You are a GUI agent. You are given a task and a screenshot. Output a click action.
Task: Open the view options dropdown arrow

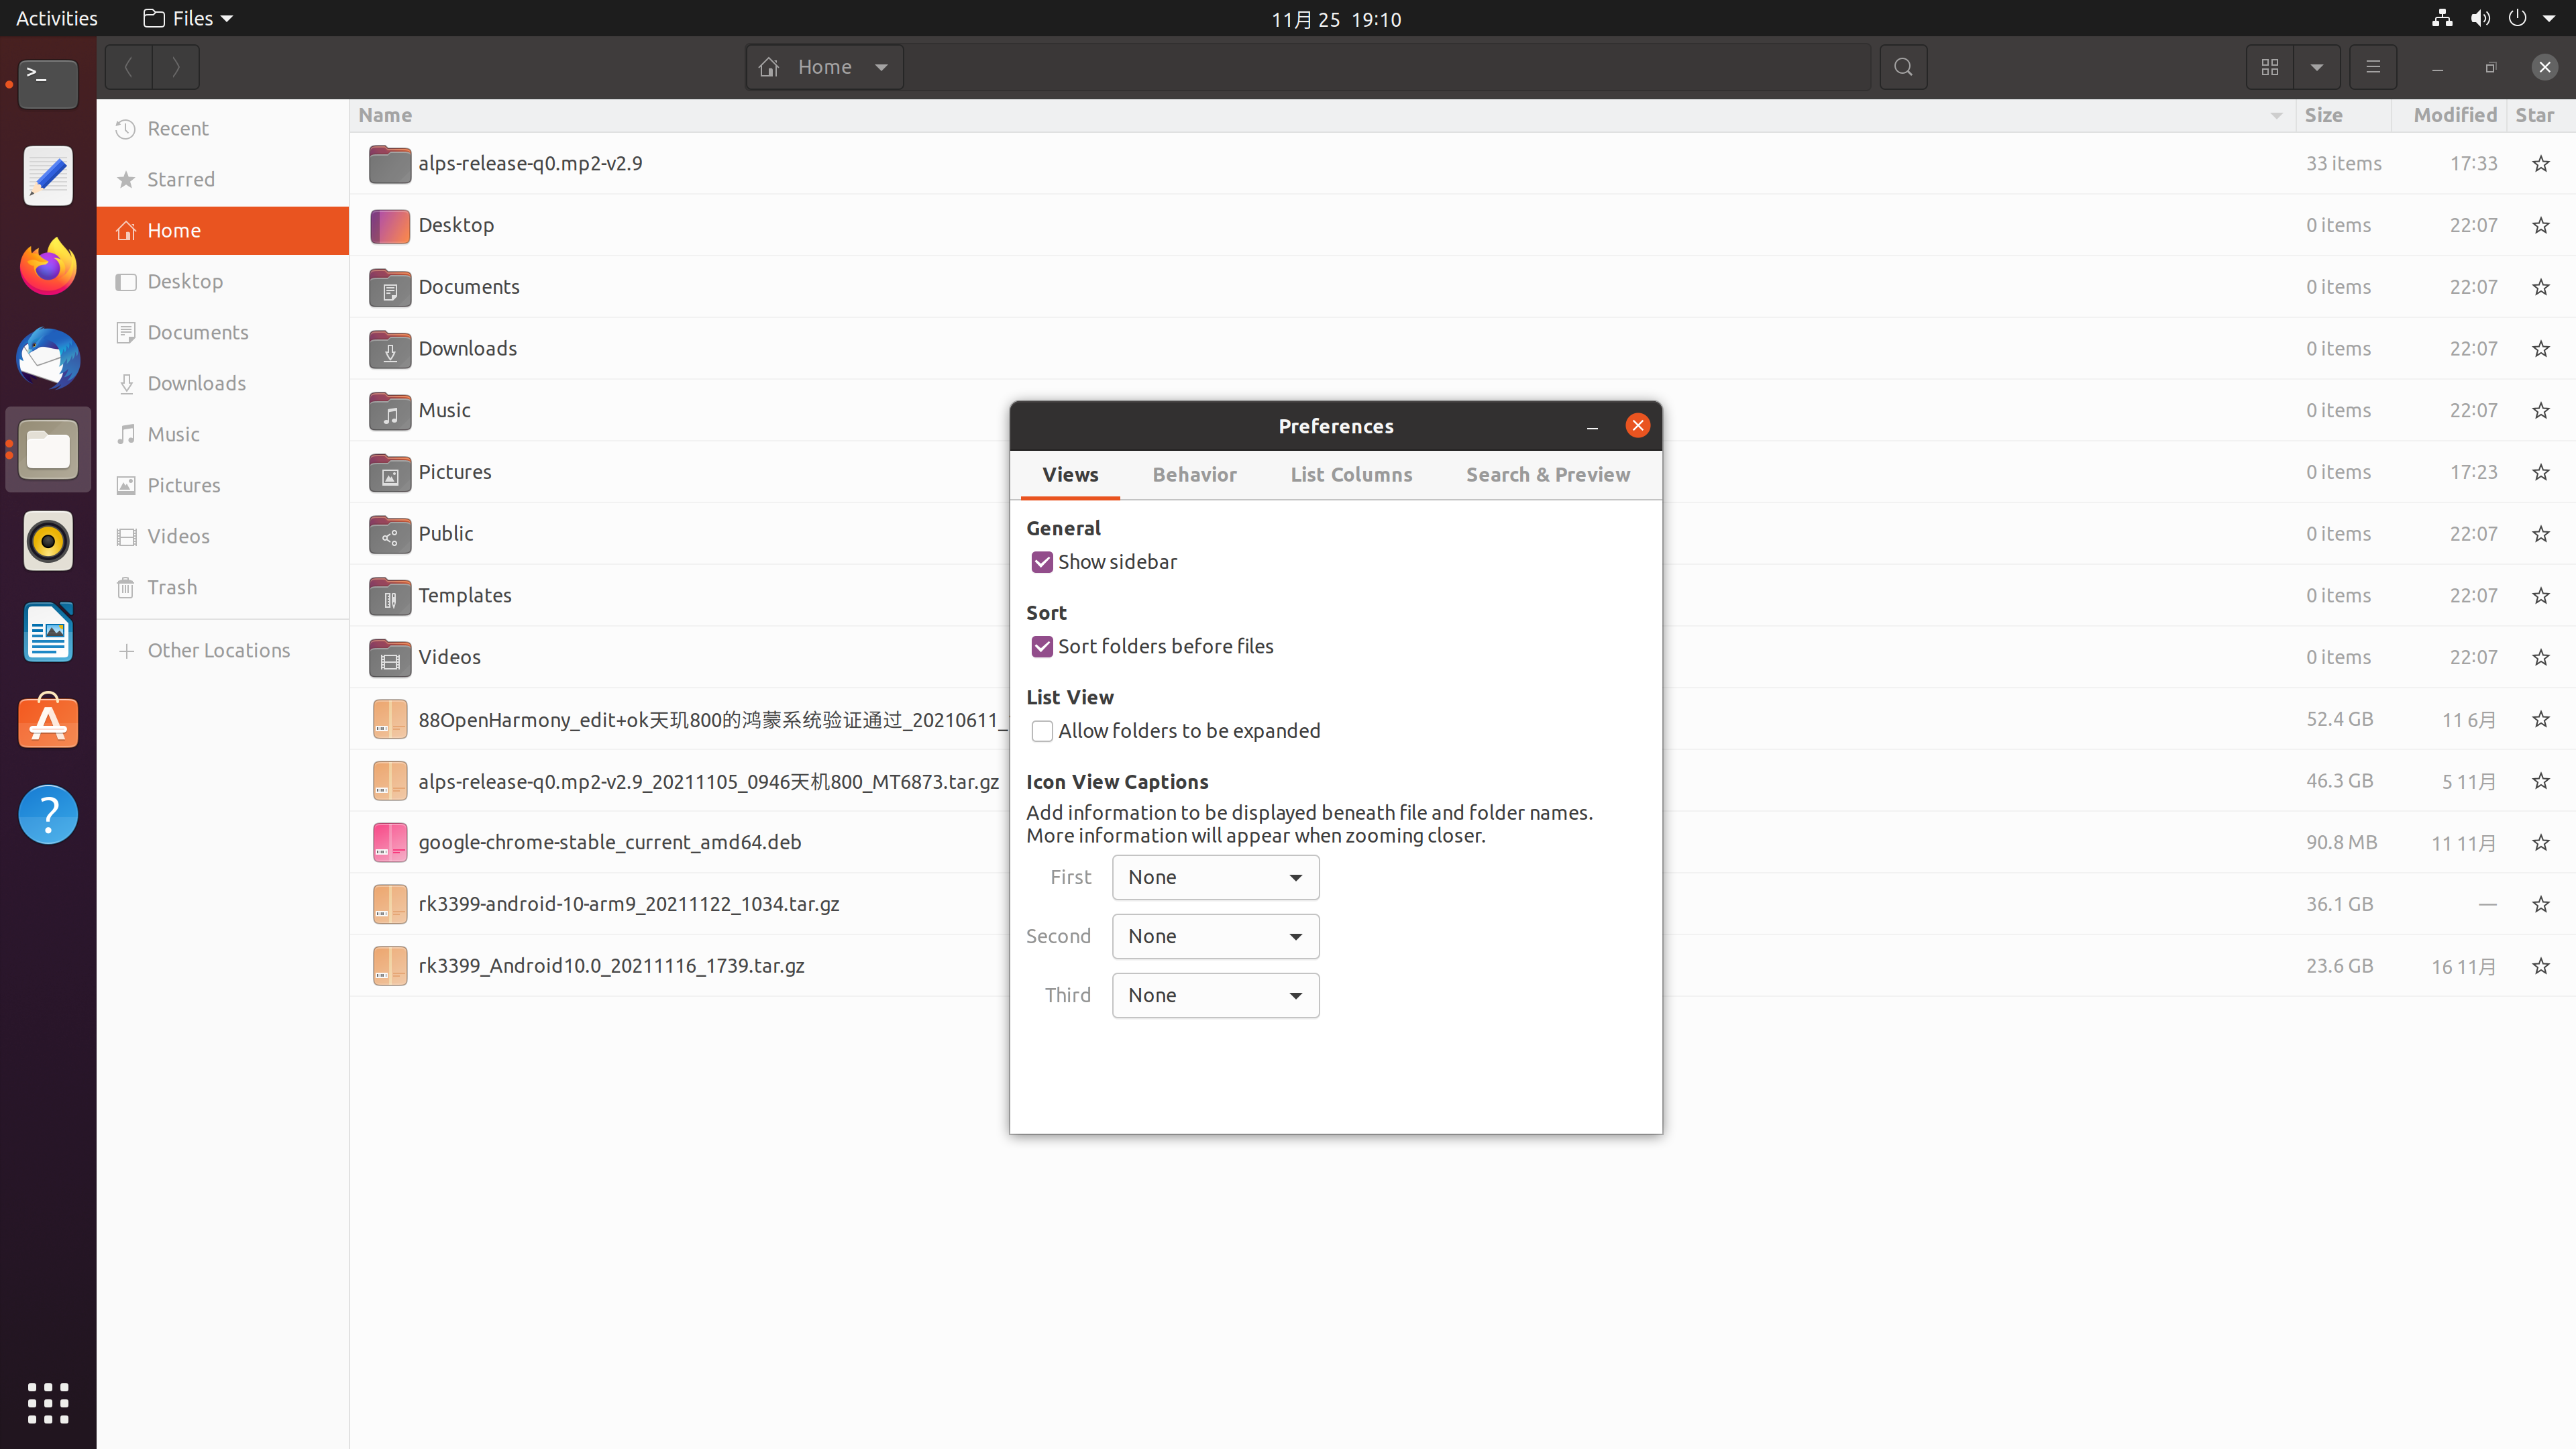2318,67
